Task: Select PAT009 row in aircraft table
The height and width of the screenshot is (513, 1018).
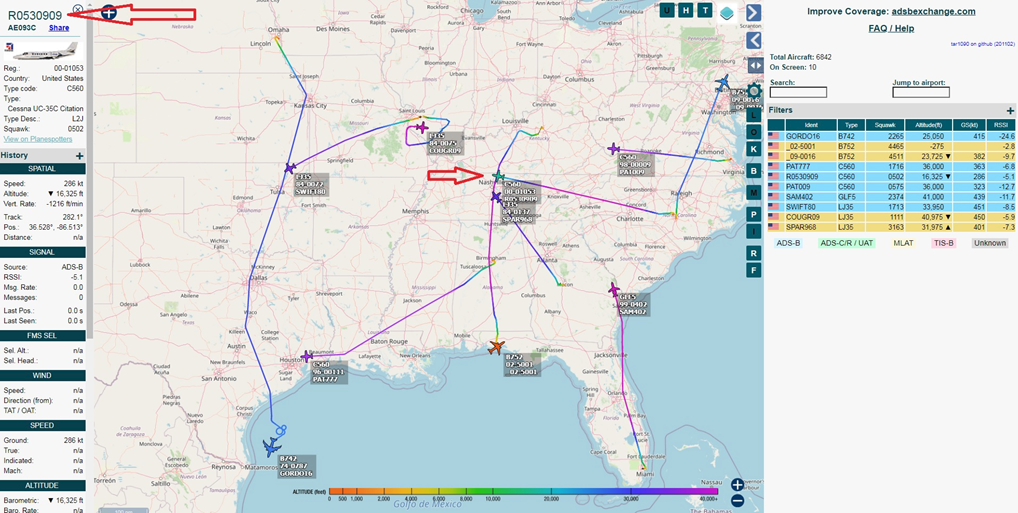Action: pos(891,186)
